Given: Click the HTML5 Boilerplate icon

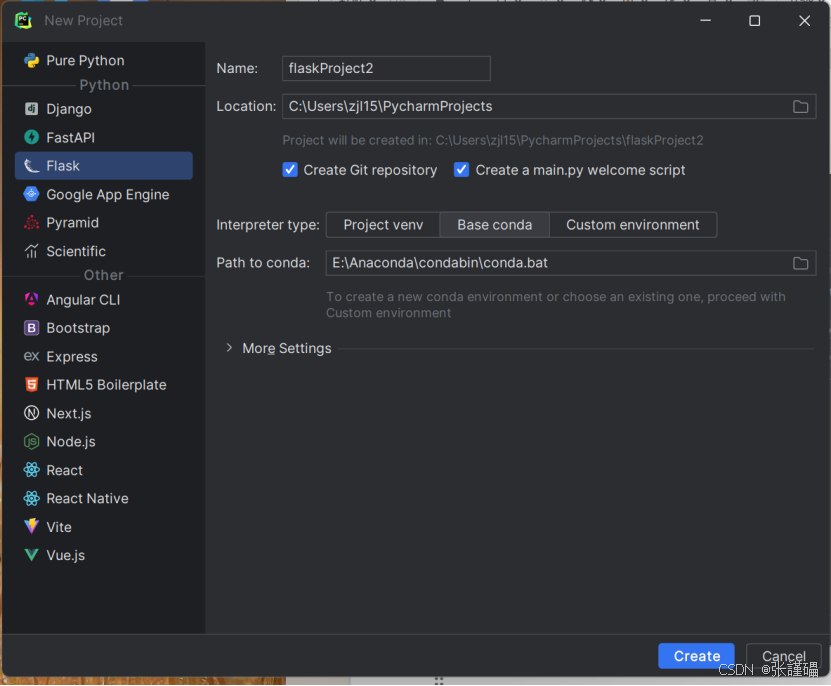Looking at the screenshot, I should (x=31, y=384).
